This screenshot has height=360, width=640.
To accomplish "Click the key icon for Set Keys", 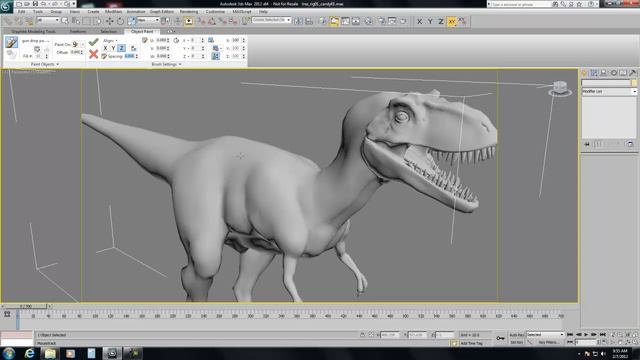I will [500, 338].
